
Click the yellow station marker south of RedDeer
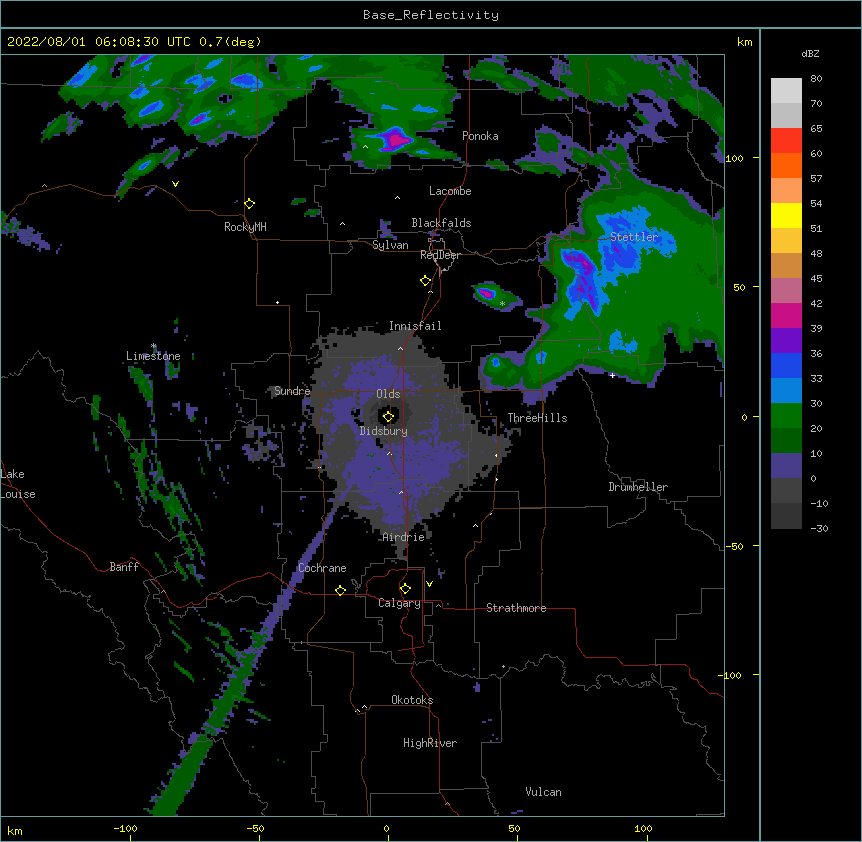(x=426, y=281)
